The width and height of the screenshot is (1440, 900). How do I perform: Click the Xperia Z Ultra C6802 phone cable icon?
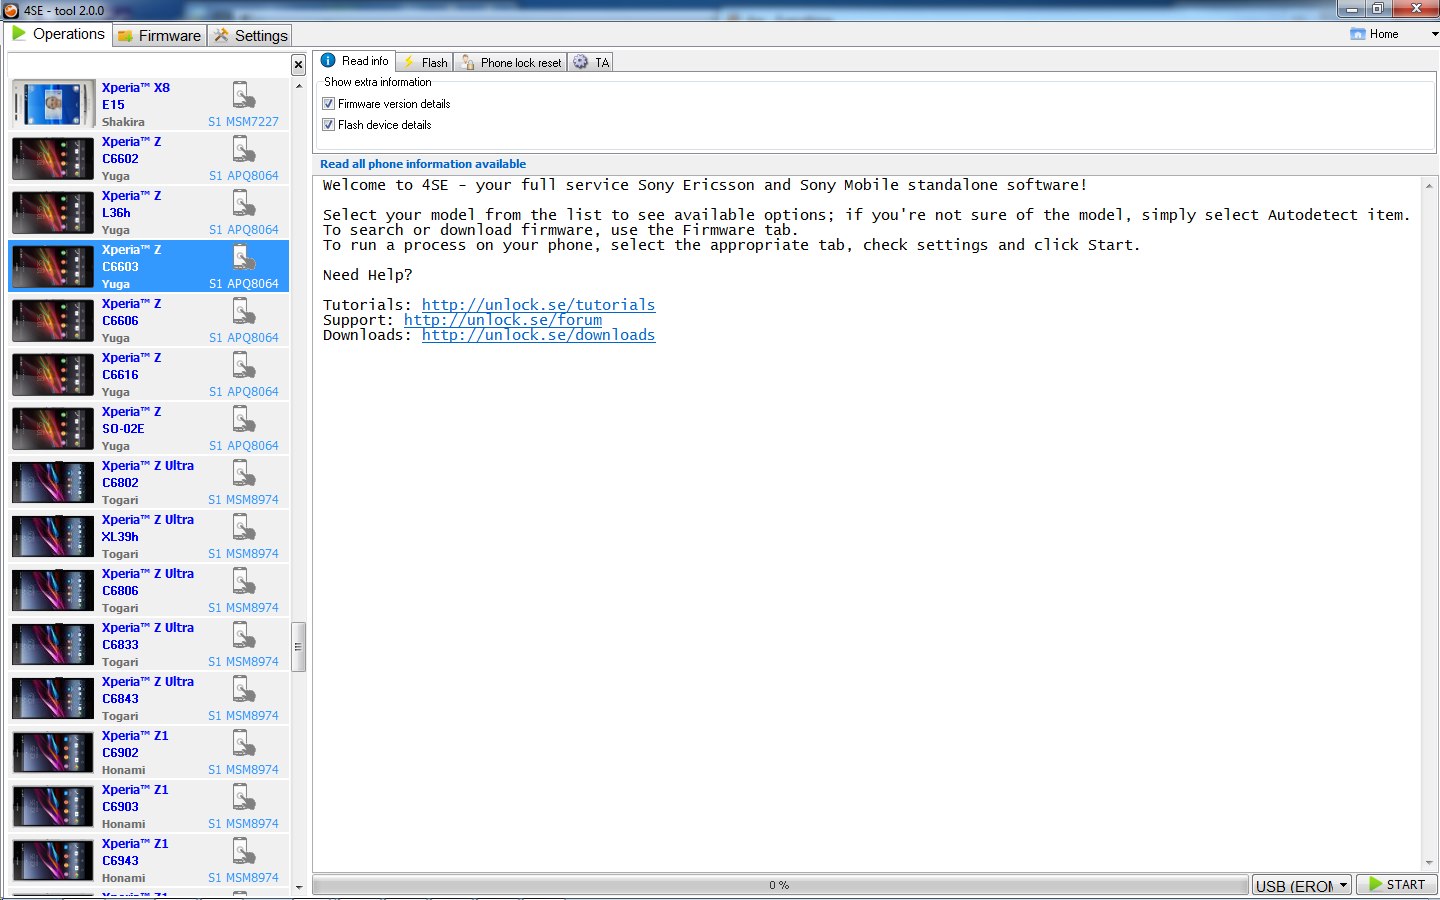[244, 473]
